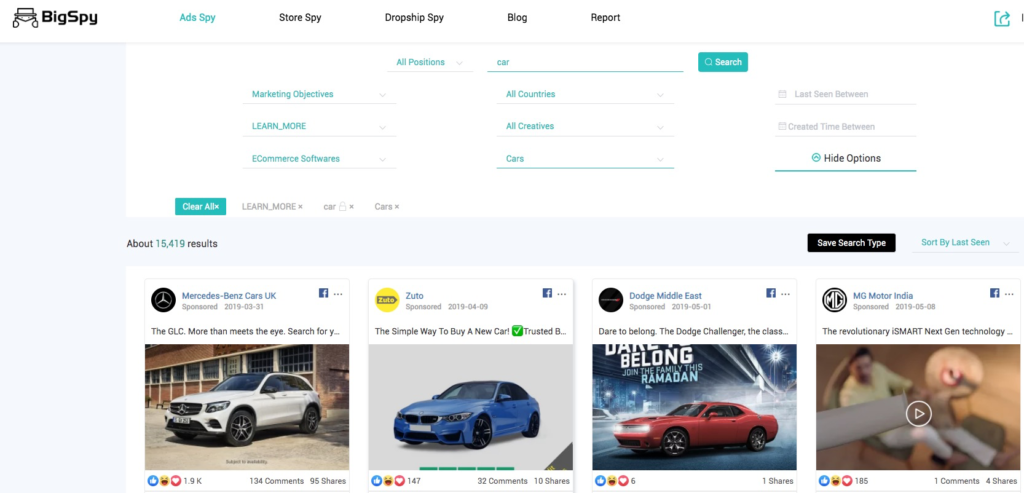Click the Zuto yellow avatar logo
The width and height of the screenshot is (1024, 493).
(x=387, y=300)
